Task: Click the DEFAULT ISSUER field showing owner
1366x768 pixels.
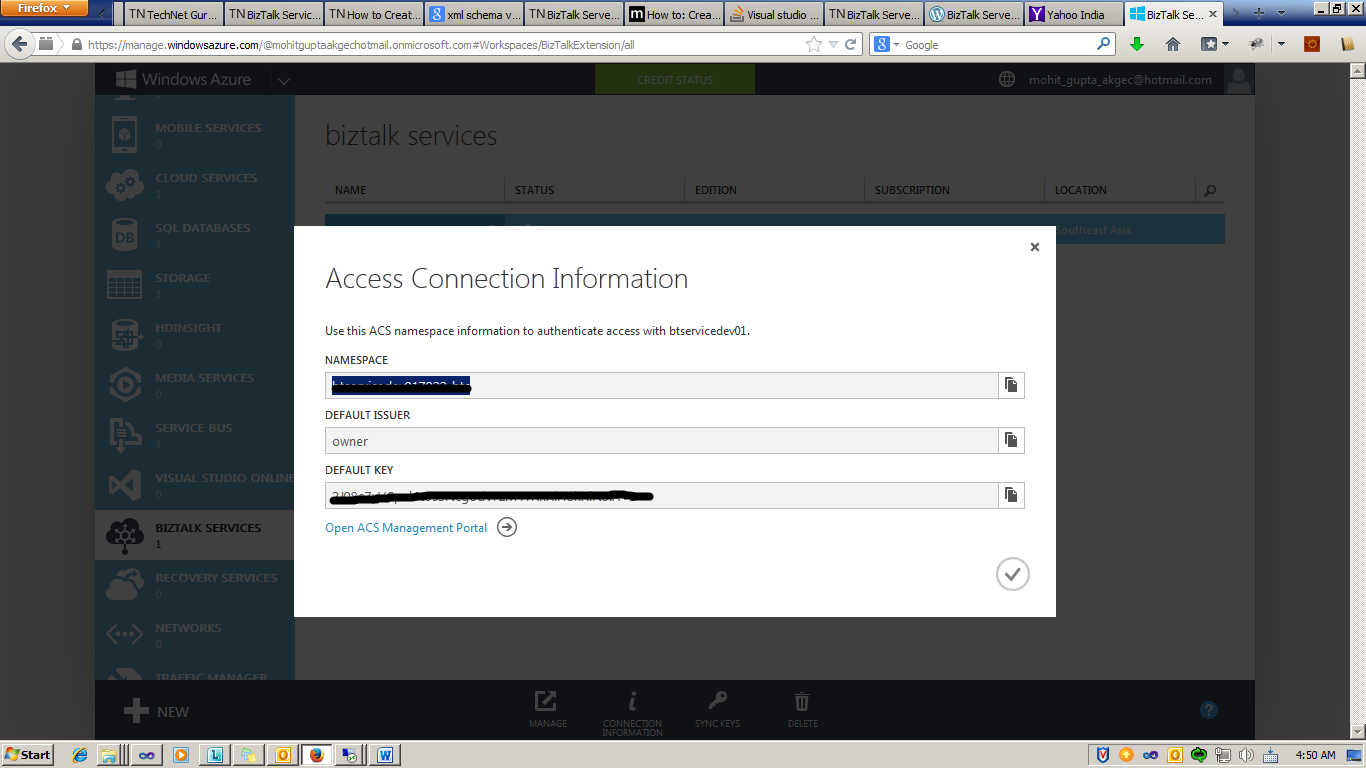Action: click(661, 440)
